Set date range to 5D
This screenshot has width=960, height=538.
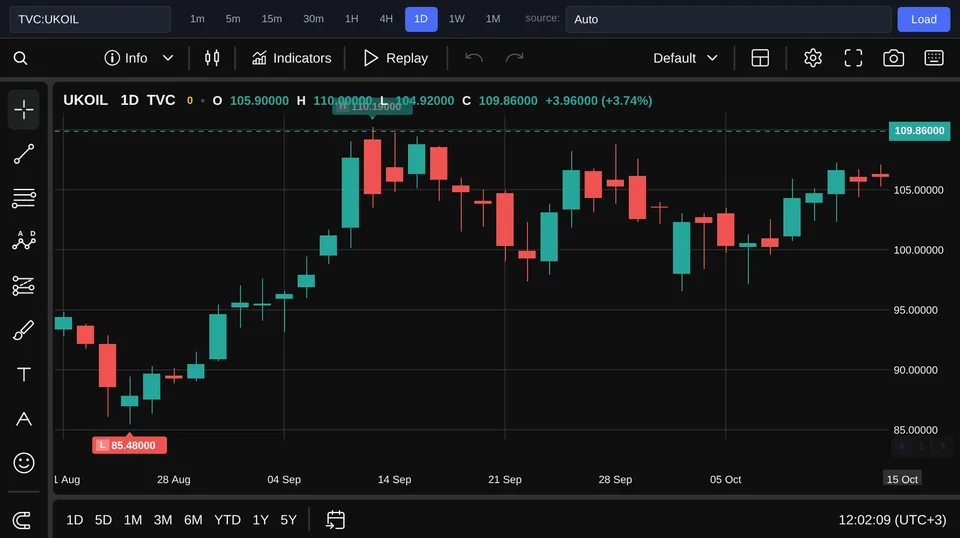(x=103, y=520)
